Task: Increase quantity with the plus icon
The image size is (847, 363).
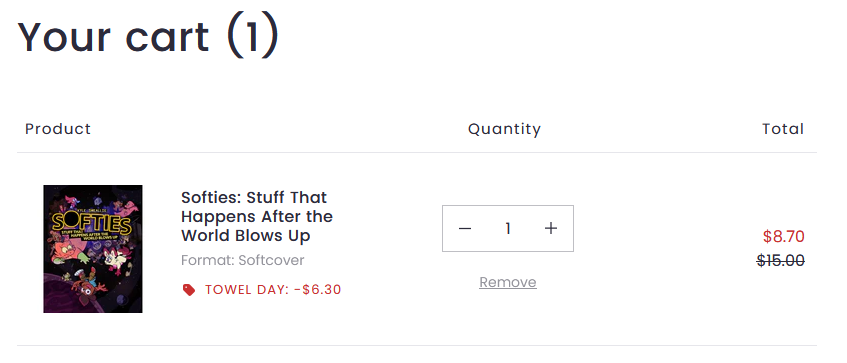Action: tap(550, 228)
